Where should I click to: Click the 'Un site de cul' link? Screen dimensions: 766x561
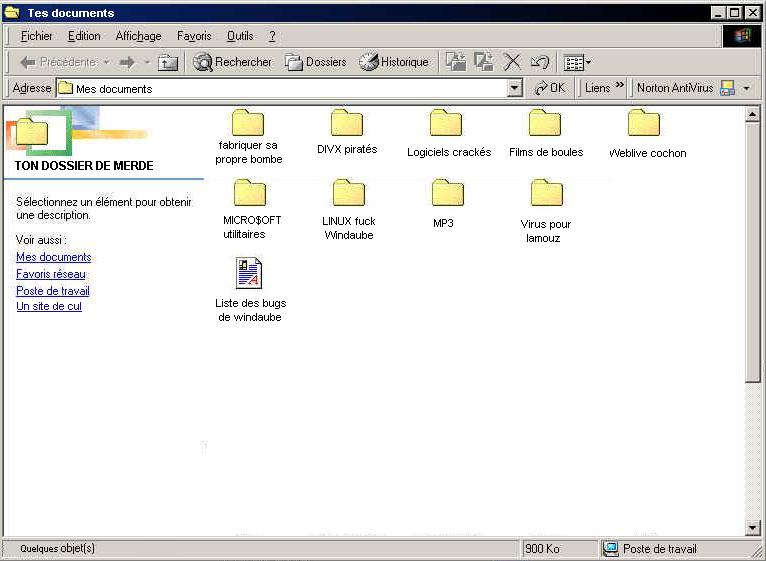pyautogui.click(x=49, y=306)
